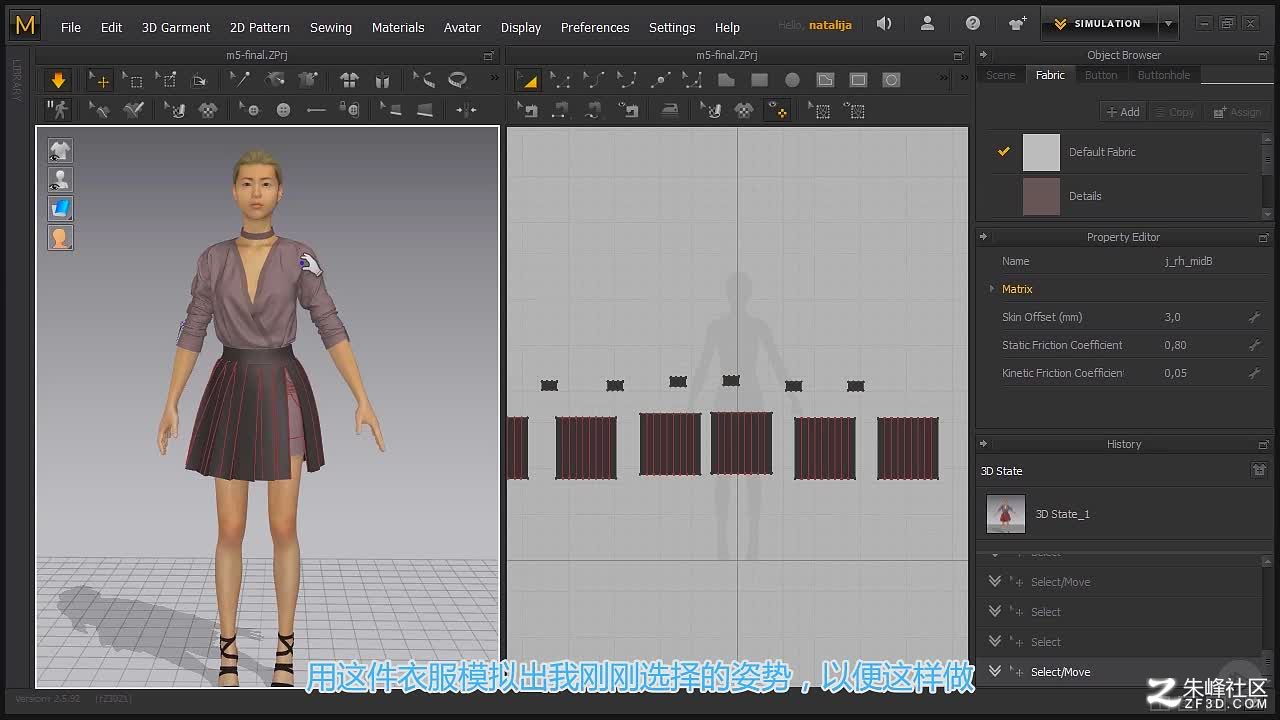The height and width of the screenshot is (720, 1280).
Task: Open the File menu
Action: (71, 27)
